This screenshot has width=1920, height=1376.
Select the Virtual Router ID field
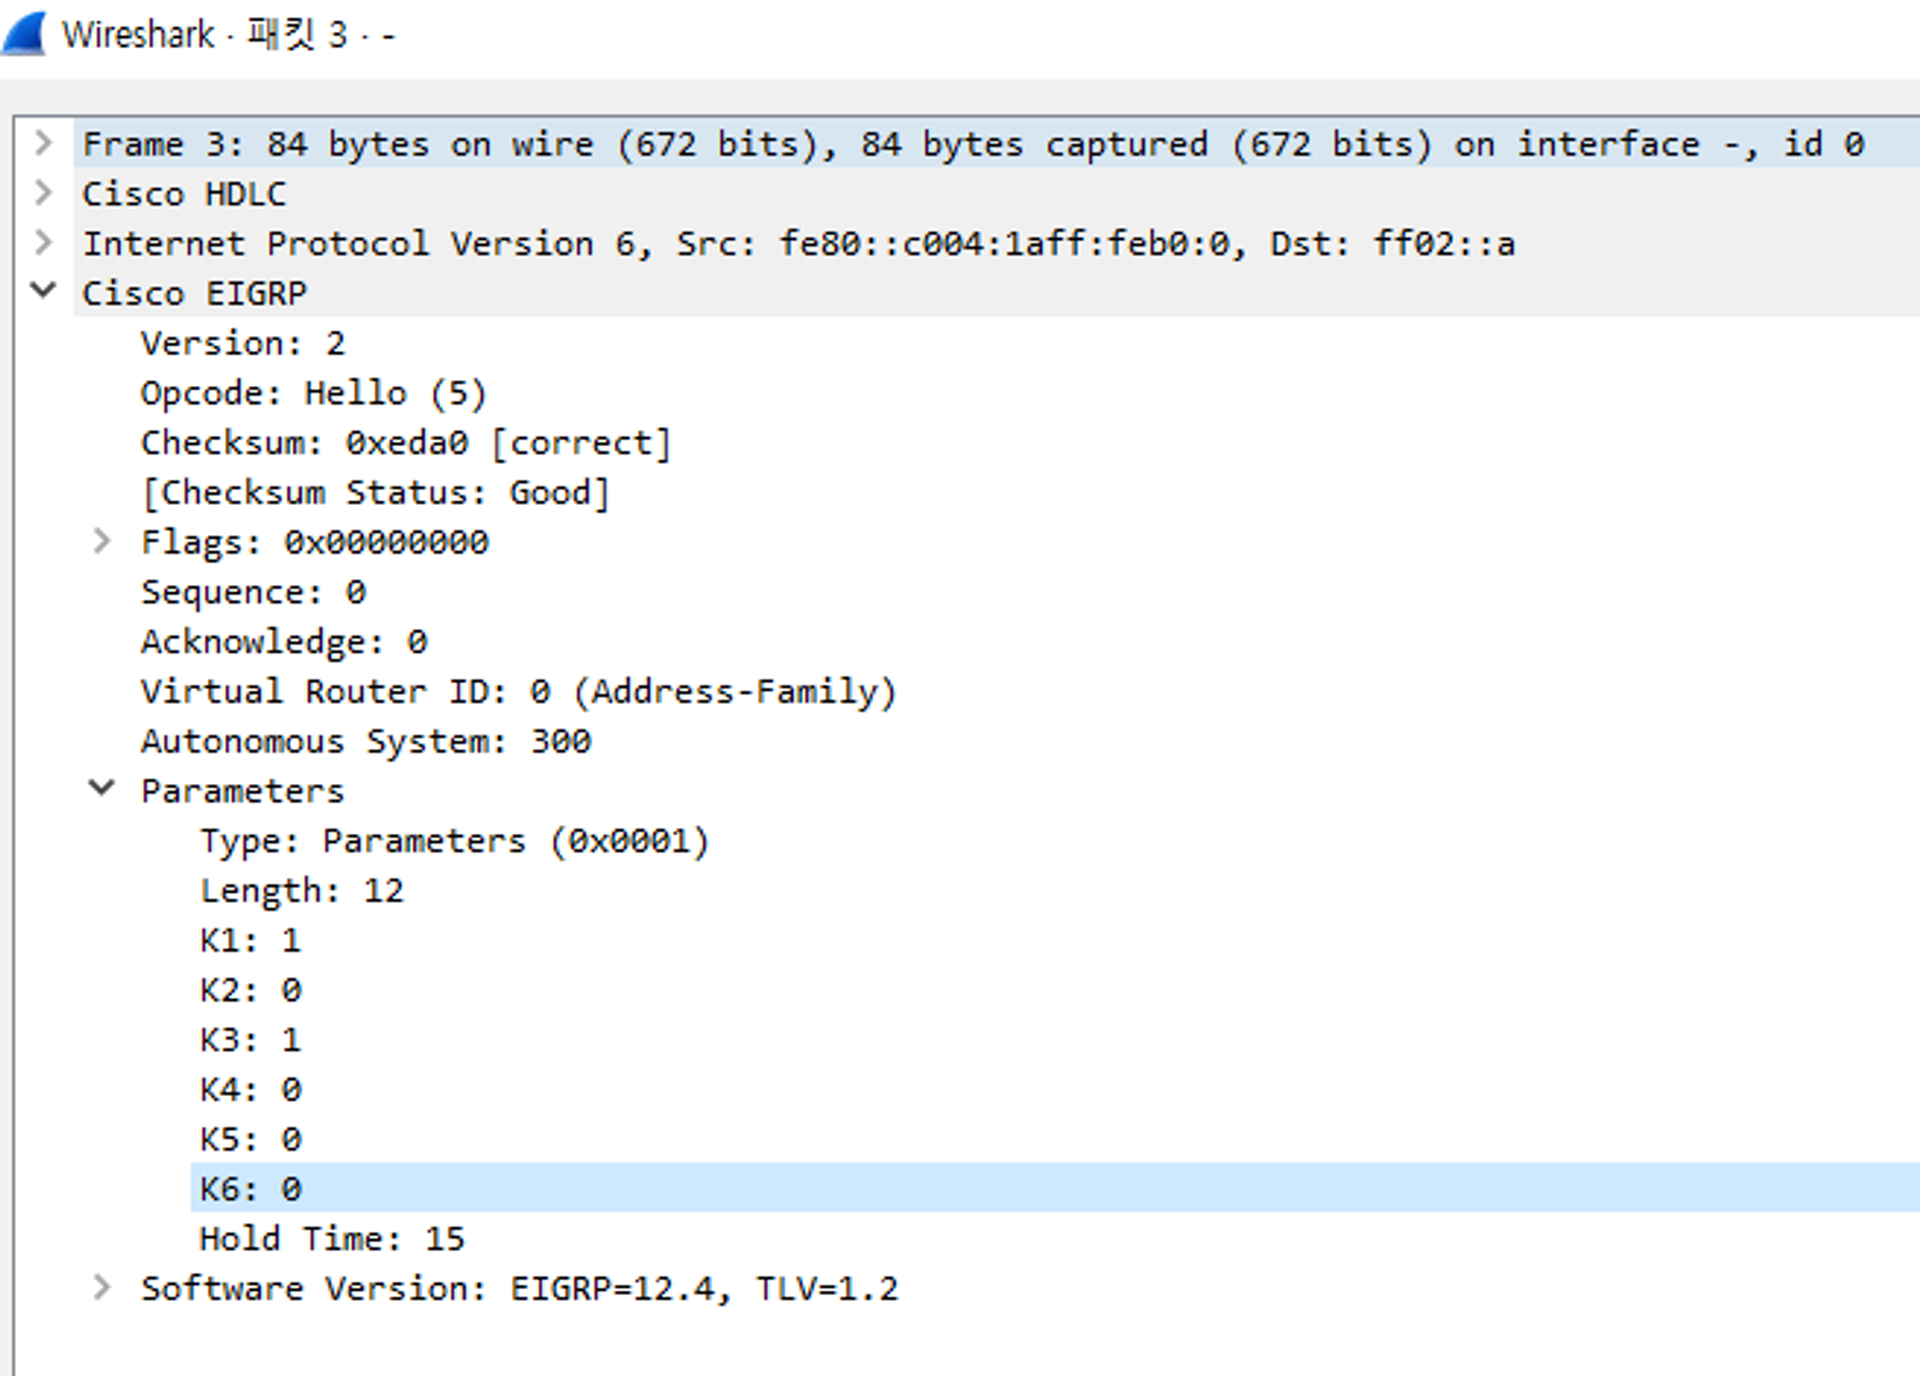(x=518, y=691)
